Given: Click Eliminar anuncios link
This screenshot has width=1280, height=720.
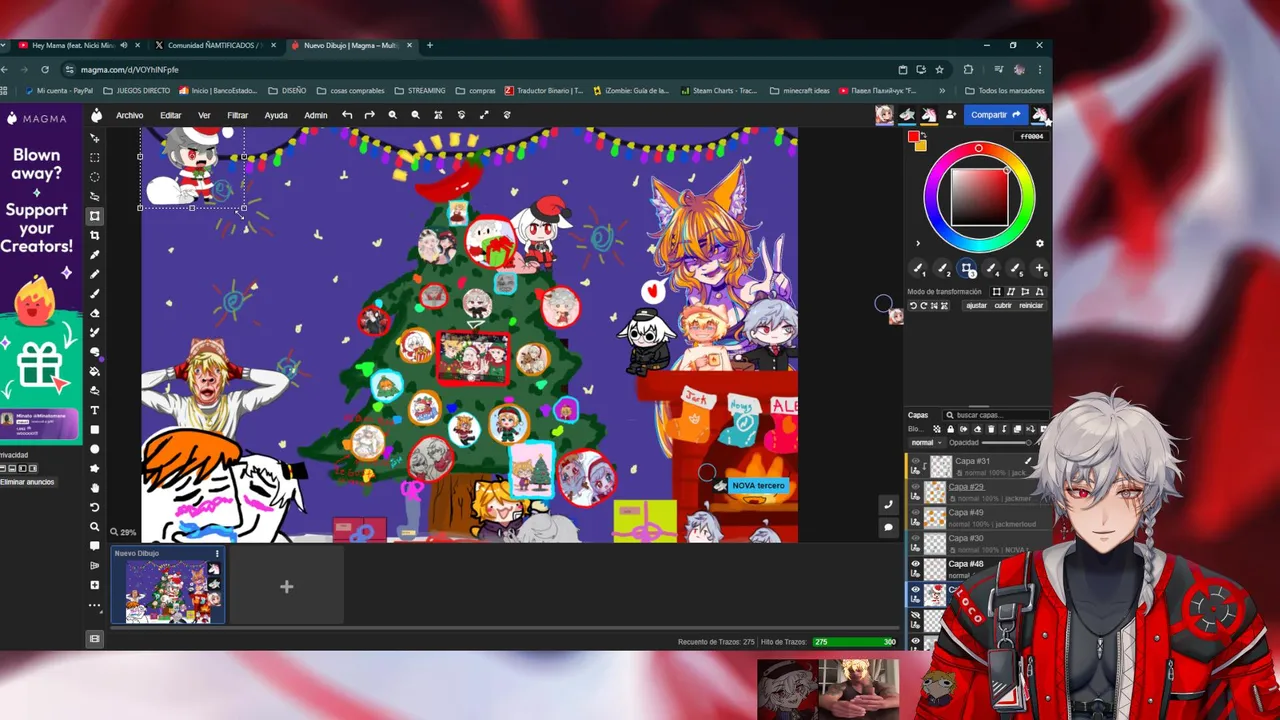Looking at the screenshot, I should click(x=27, y=482).
